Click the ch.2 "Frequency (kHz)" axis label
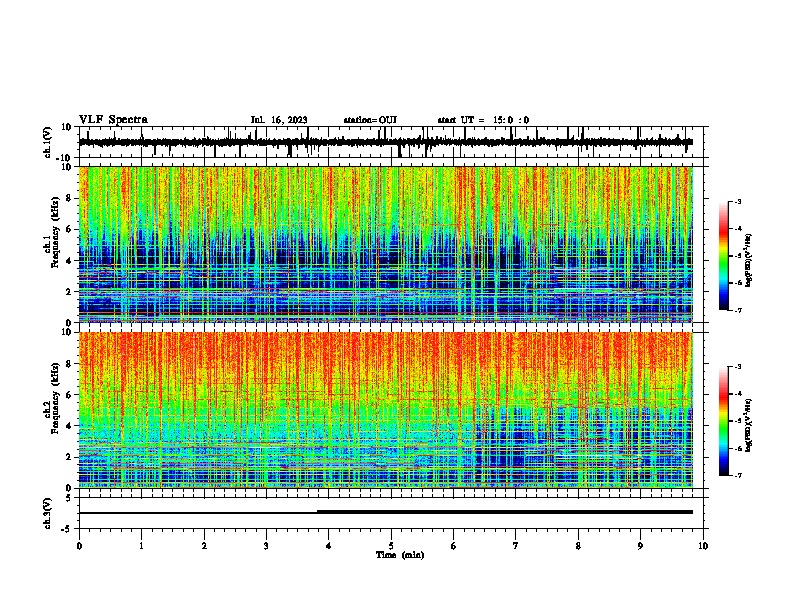Screen dimensions: 792x612 click(55, 398)
